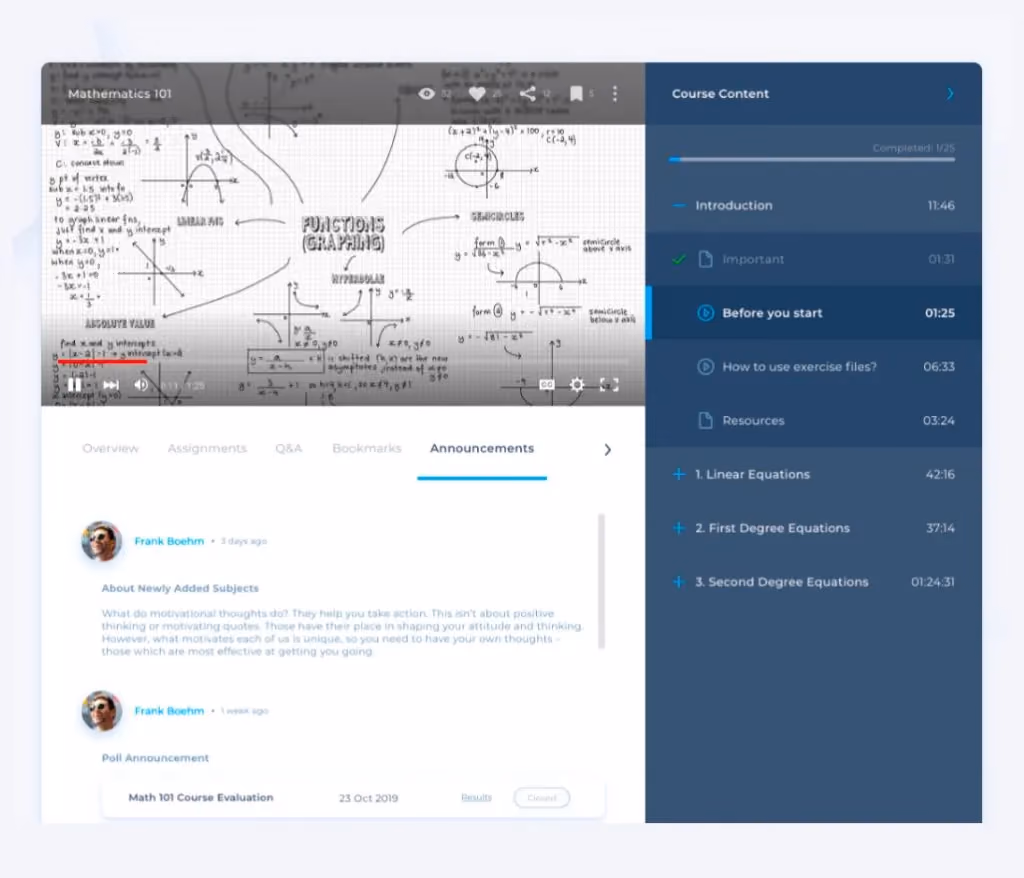1024x878 pixels.
Task: Open About Newly Added Subjects announcement
Action: [x=180, y=588]
